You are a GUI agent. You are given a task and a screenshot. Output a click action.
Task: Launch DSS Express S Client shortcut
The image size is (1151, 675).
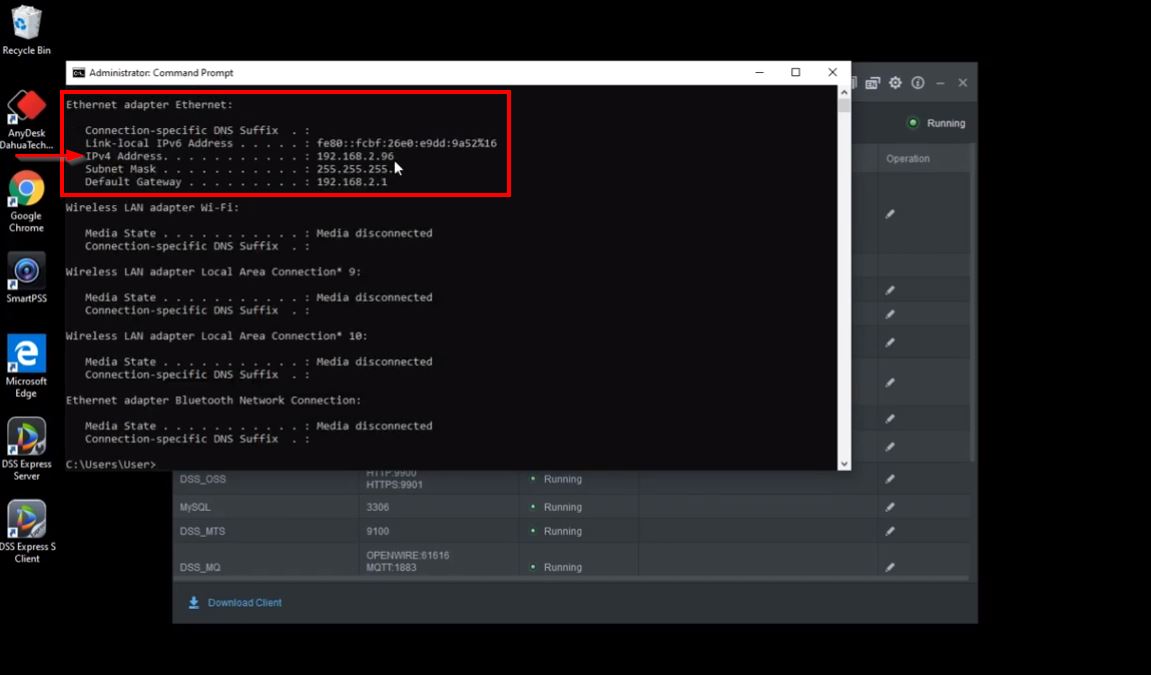click(x=26, y=532)
